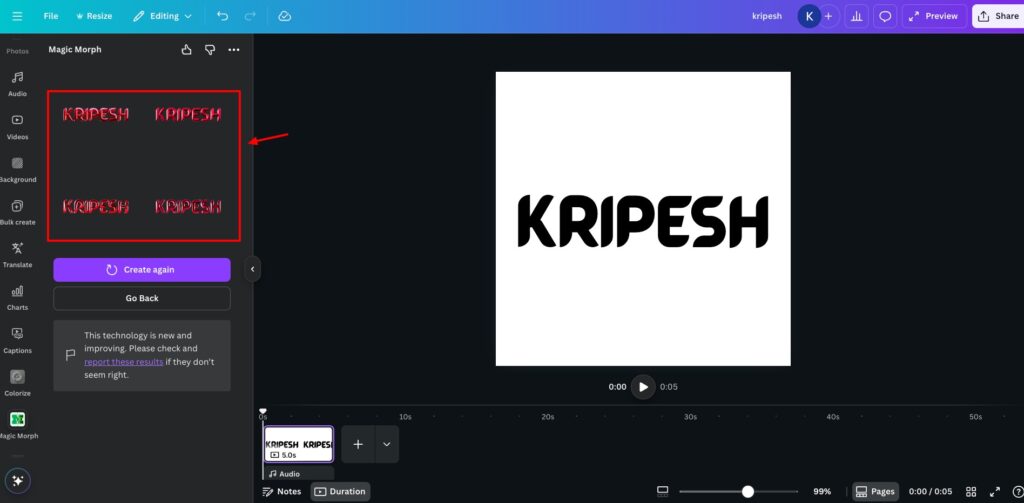Open the Magic Morph sidebar app
Viewport: 1024px width, 503px height.
[18, 426]
